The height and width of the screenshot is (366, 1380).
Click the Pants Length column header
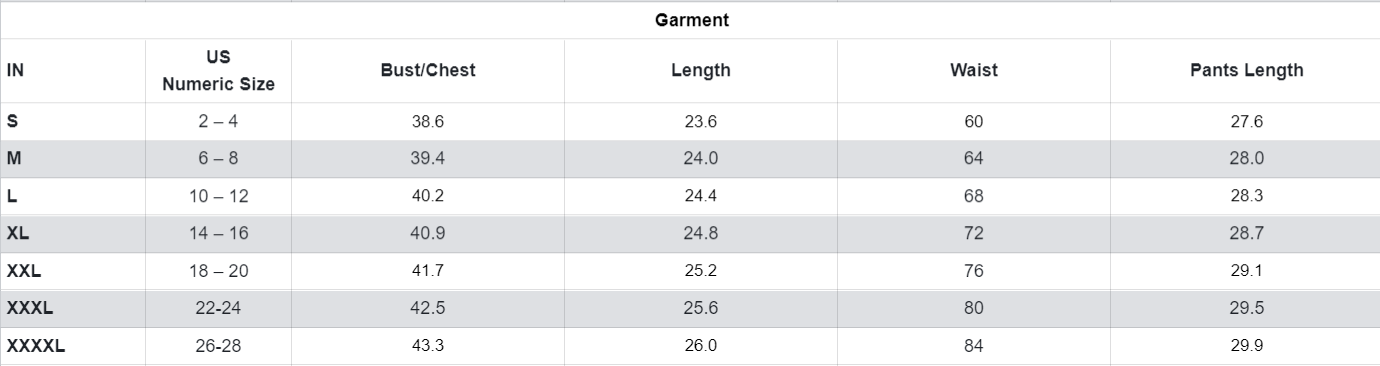(x=1246, y=71)
